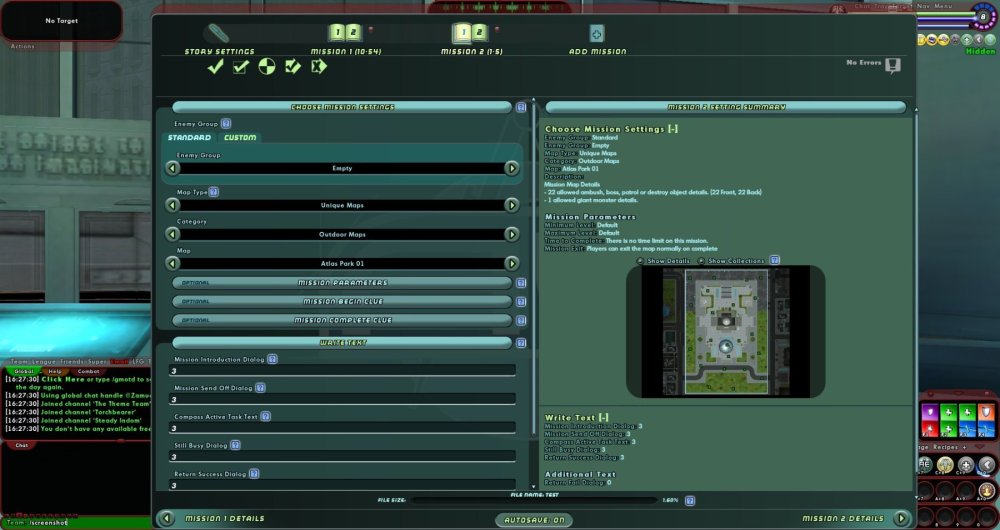Select next Enemy Group with right arrow
Screen dimensions: 1000x530
(x=511, y=168)
